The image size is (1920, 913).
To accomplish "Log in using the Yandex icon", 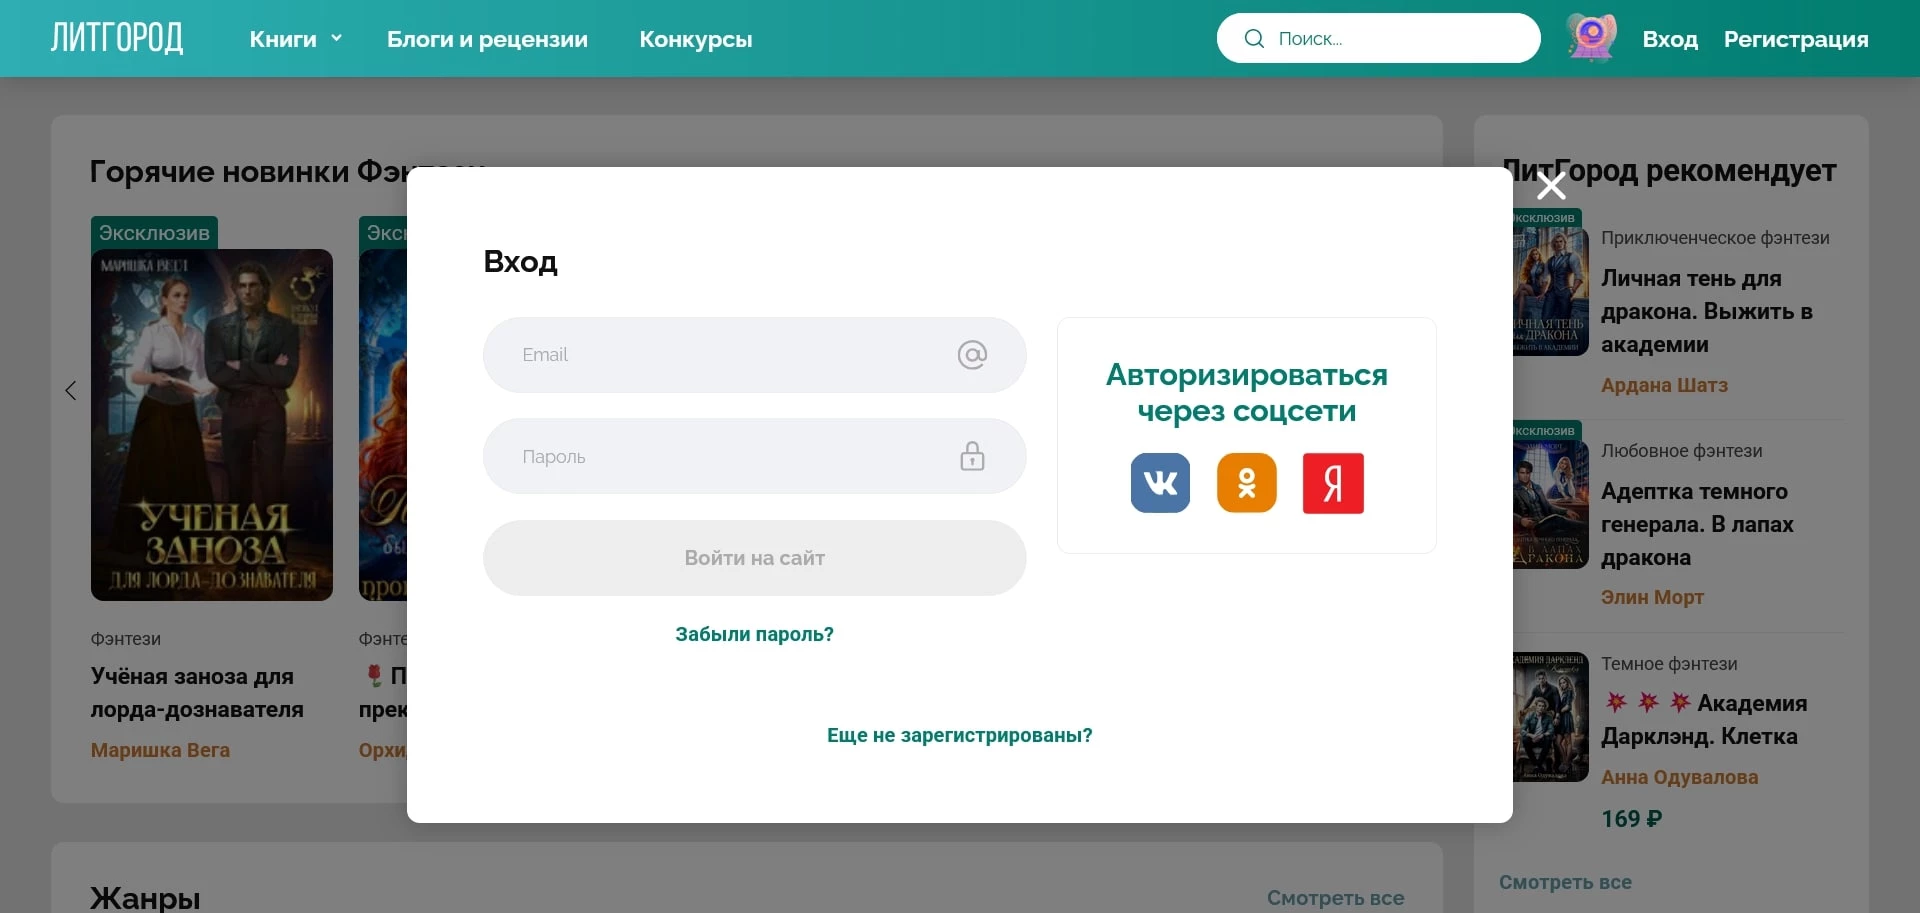I will pyautogui.click(x=1332, y=483).
